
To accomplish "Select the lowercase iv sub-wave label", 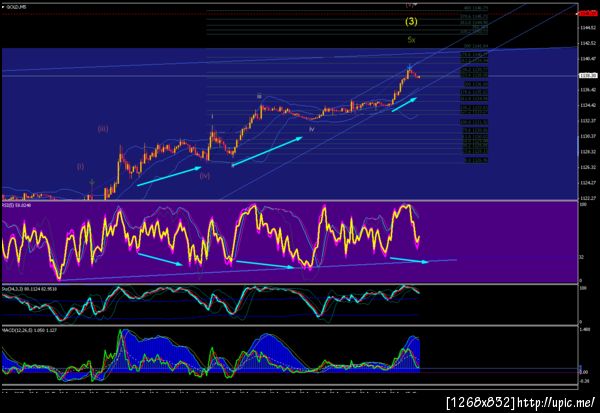I will 311,129.
